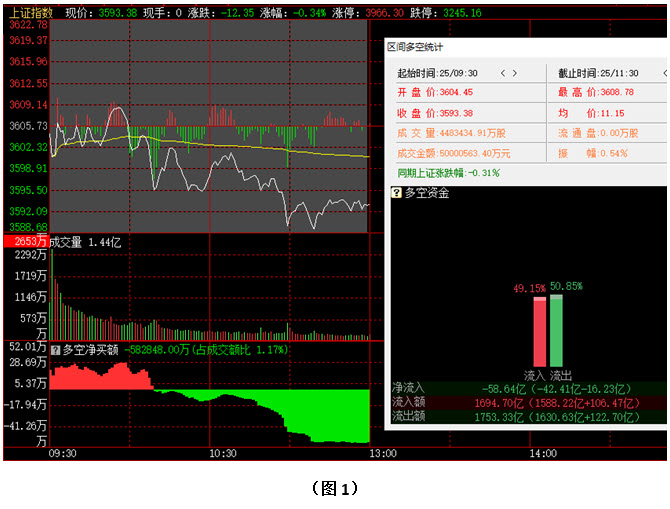Click the 成交金额:50000563.40万元 cell

tap(454, 153)
